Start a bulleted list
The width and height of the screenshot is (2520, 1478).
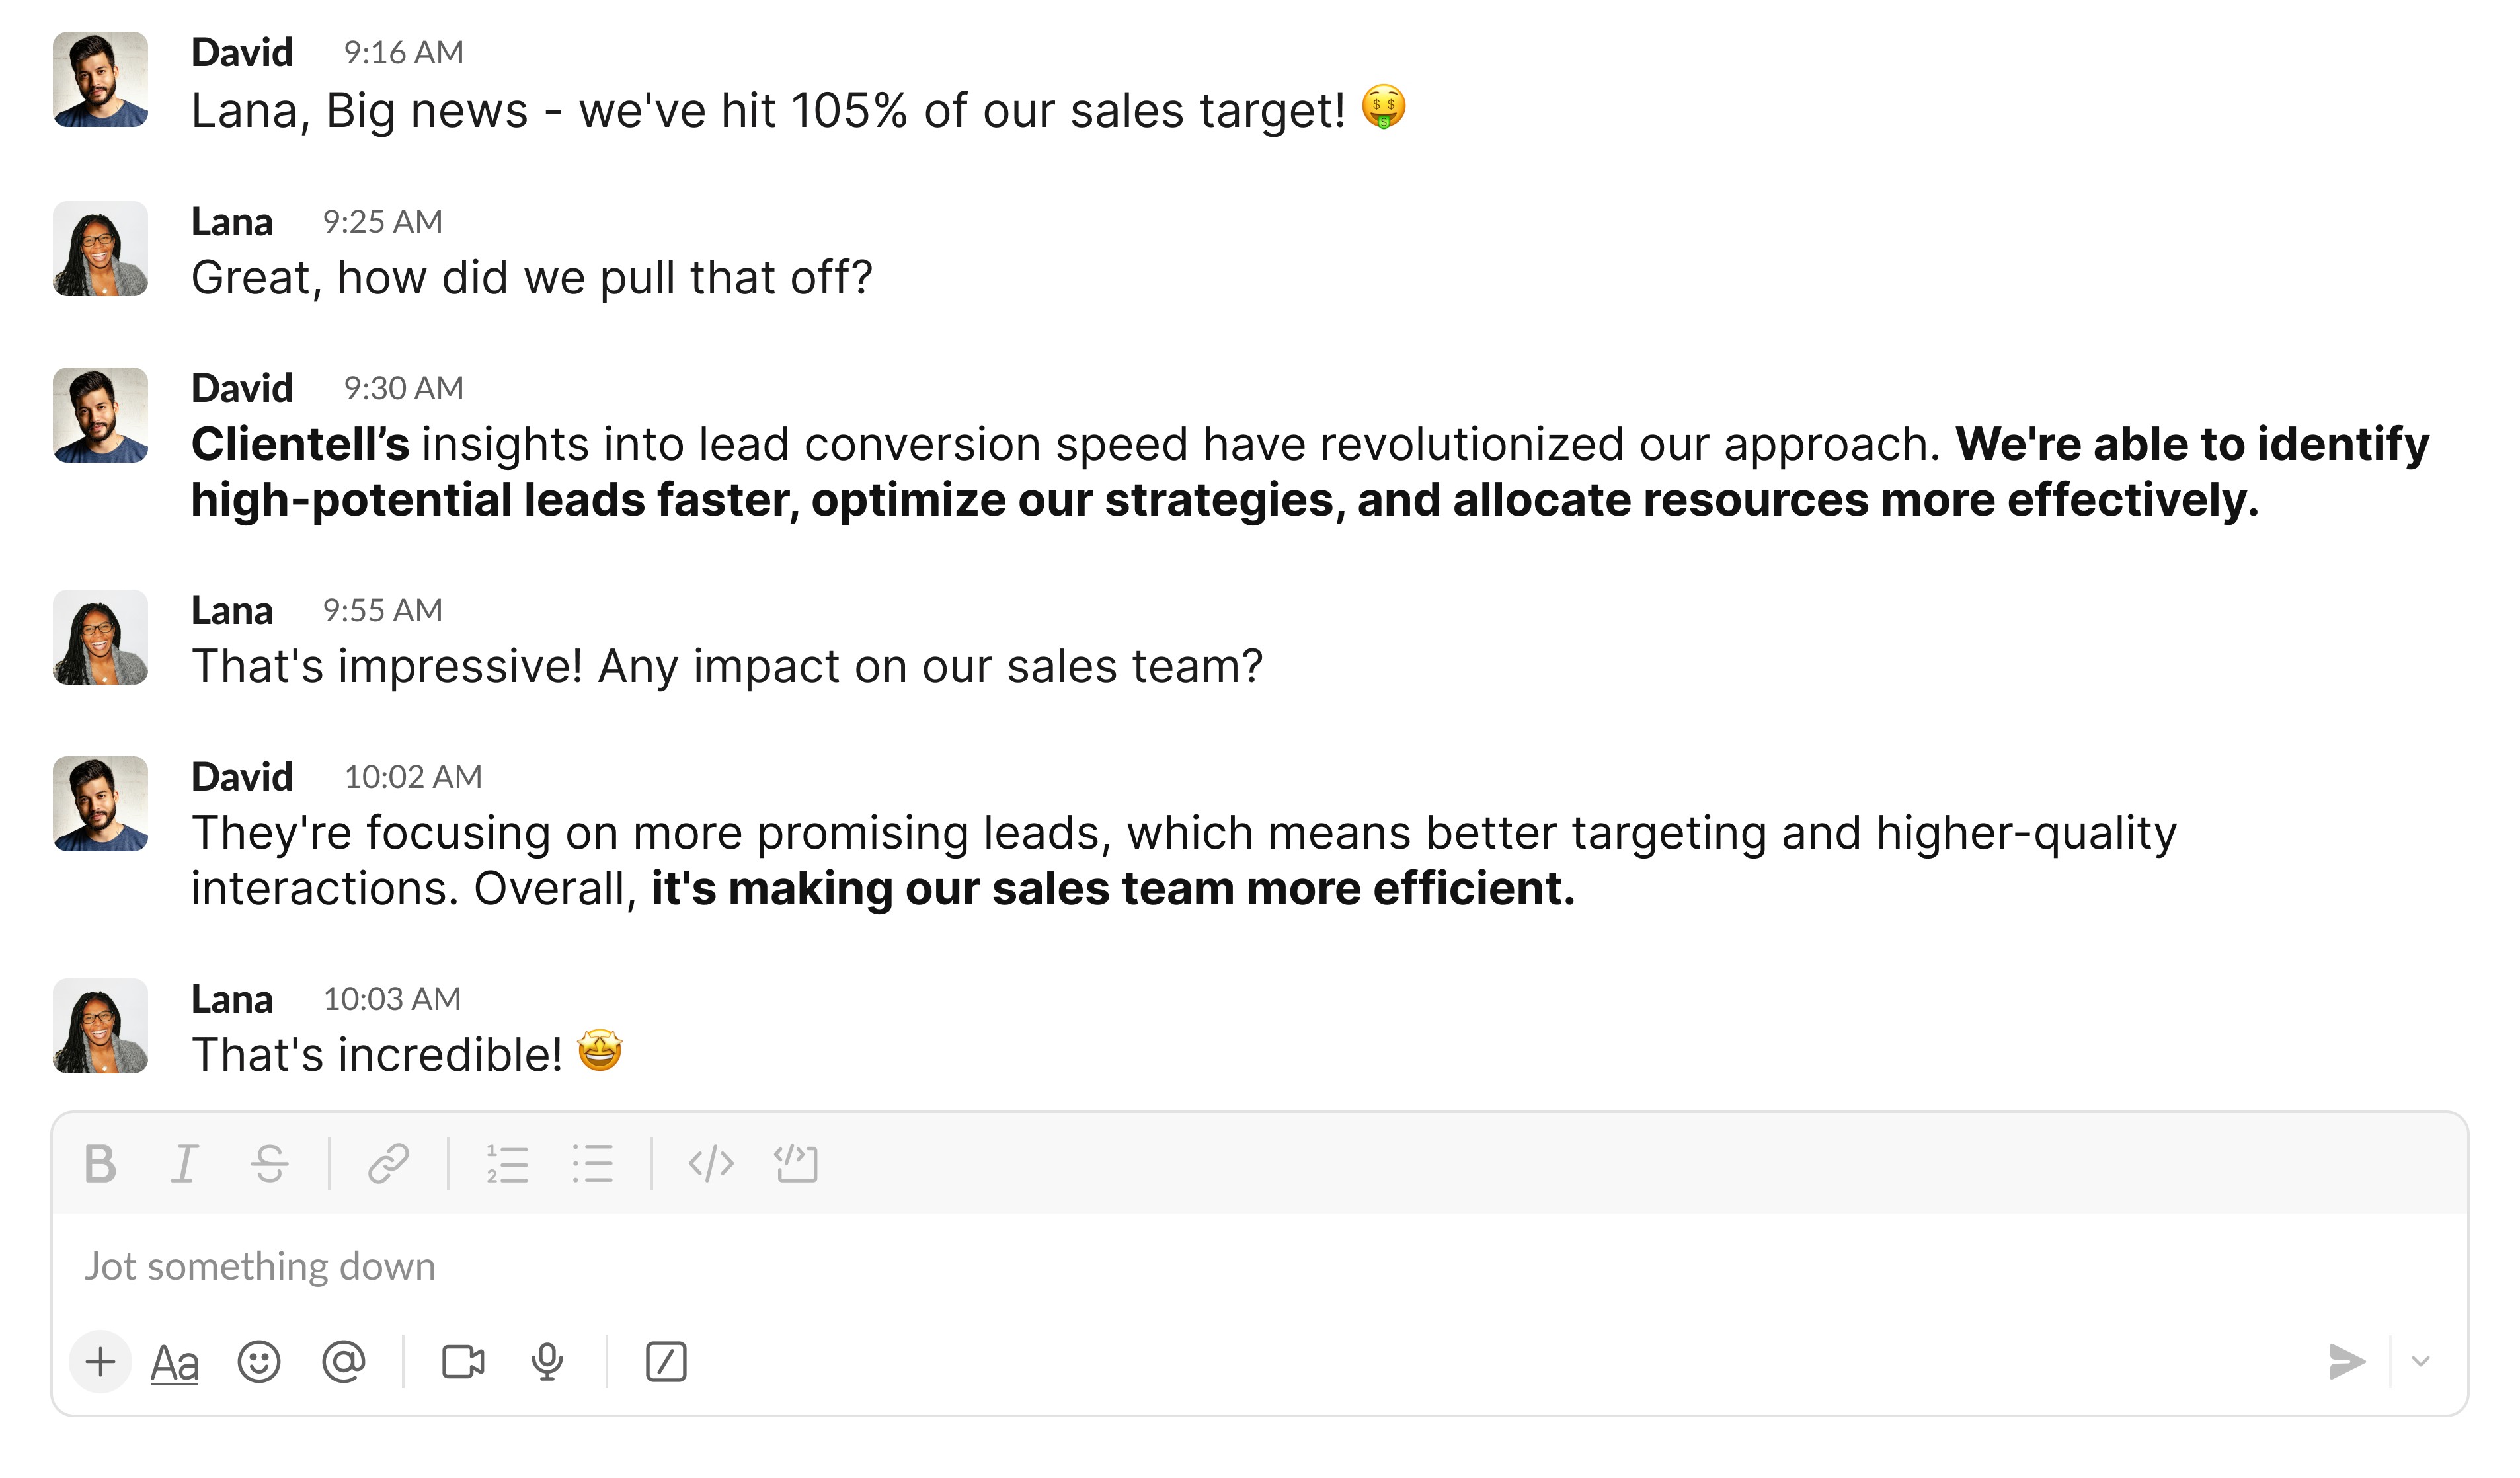point(592,1164)
